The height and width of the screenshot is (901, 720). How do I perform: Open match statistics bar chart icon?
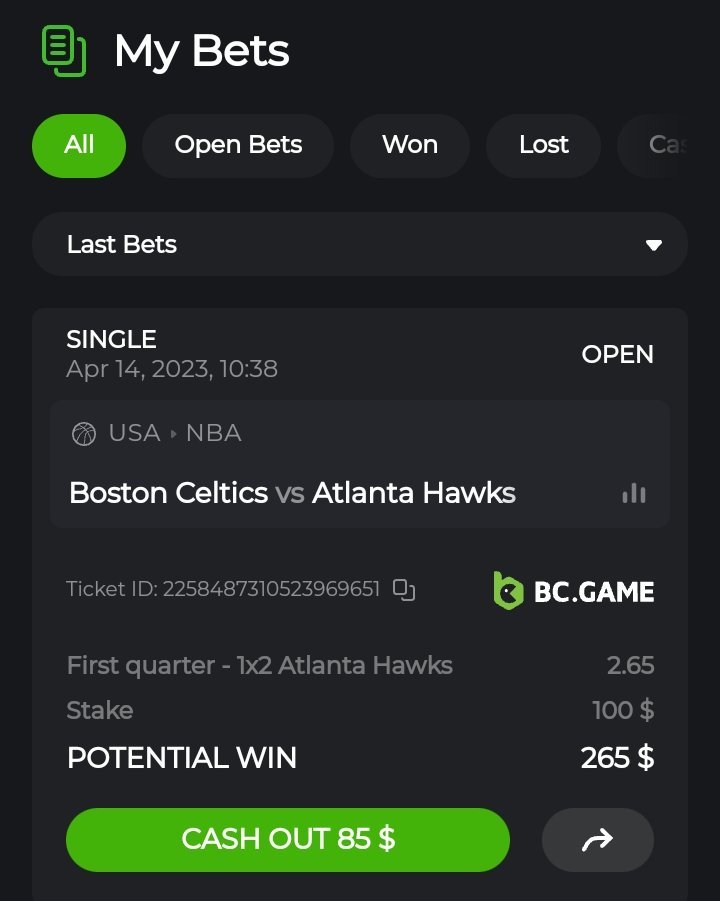point(634,493)
